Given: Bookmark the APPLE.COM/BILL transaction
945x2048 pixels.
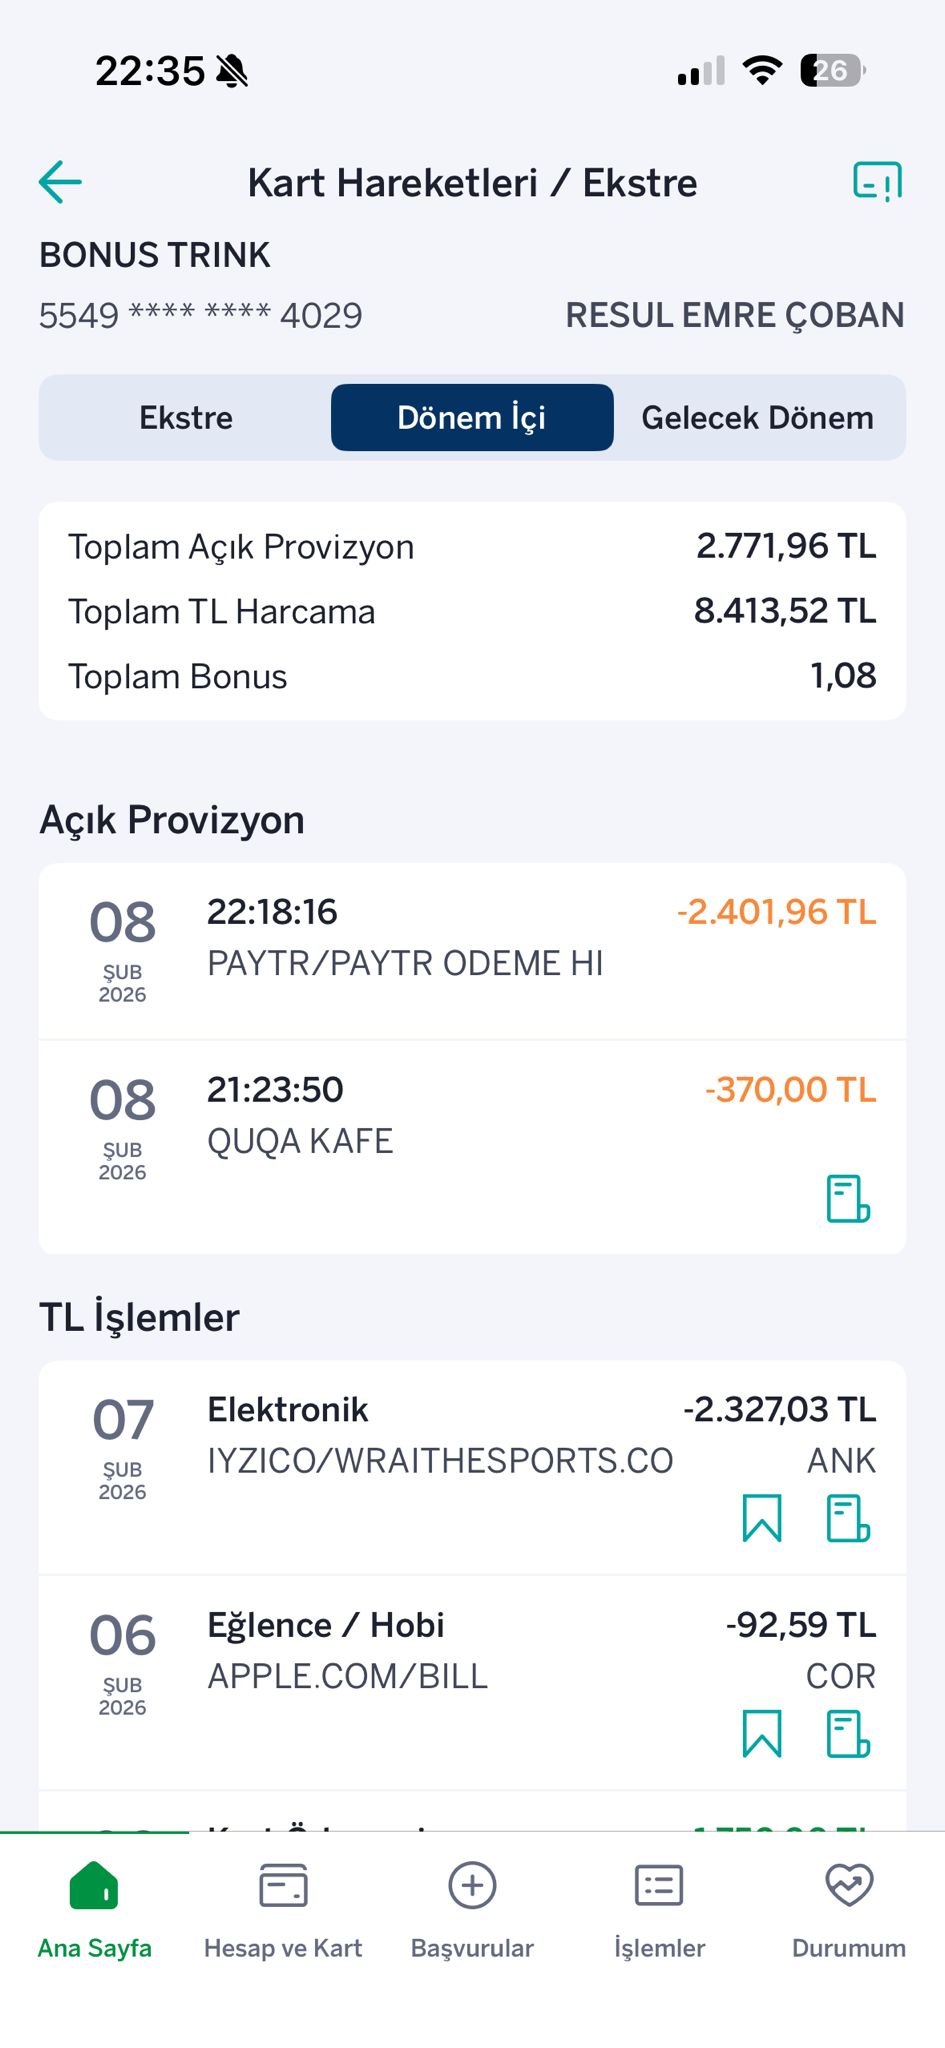Looking at the screenshot, I should coord(762,1733).
